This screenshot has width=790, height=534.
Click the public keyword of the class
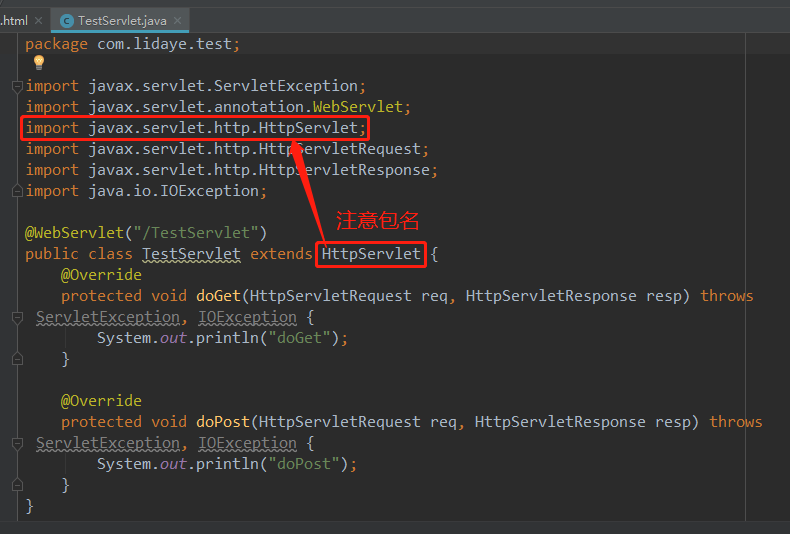pyautogui.click(x=52, y=254)
